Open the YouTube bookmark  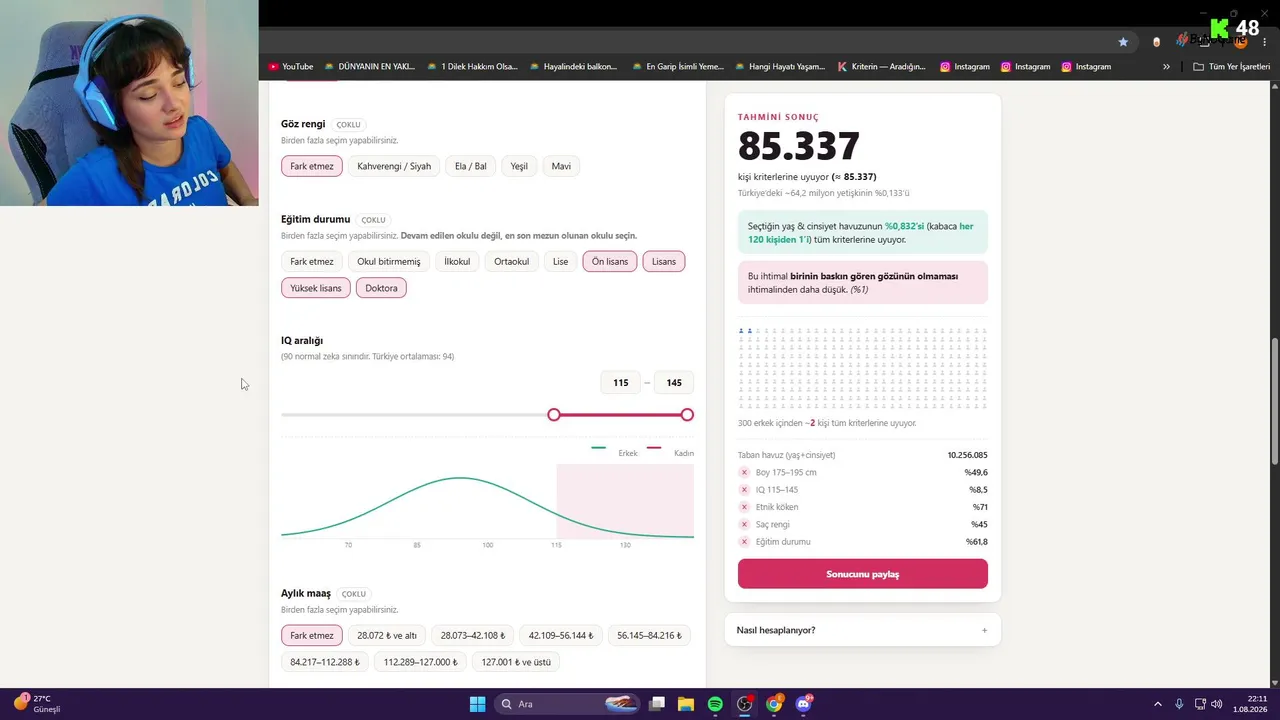tap(291, 67)
